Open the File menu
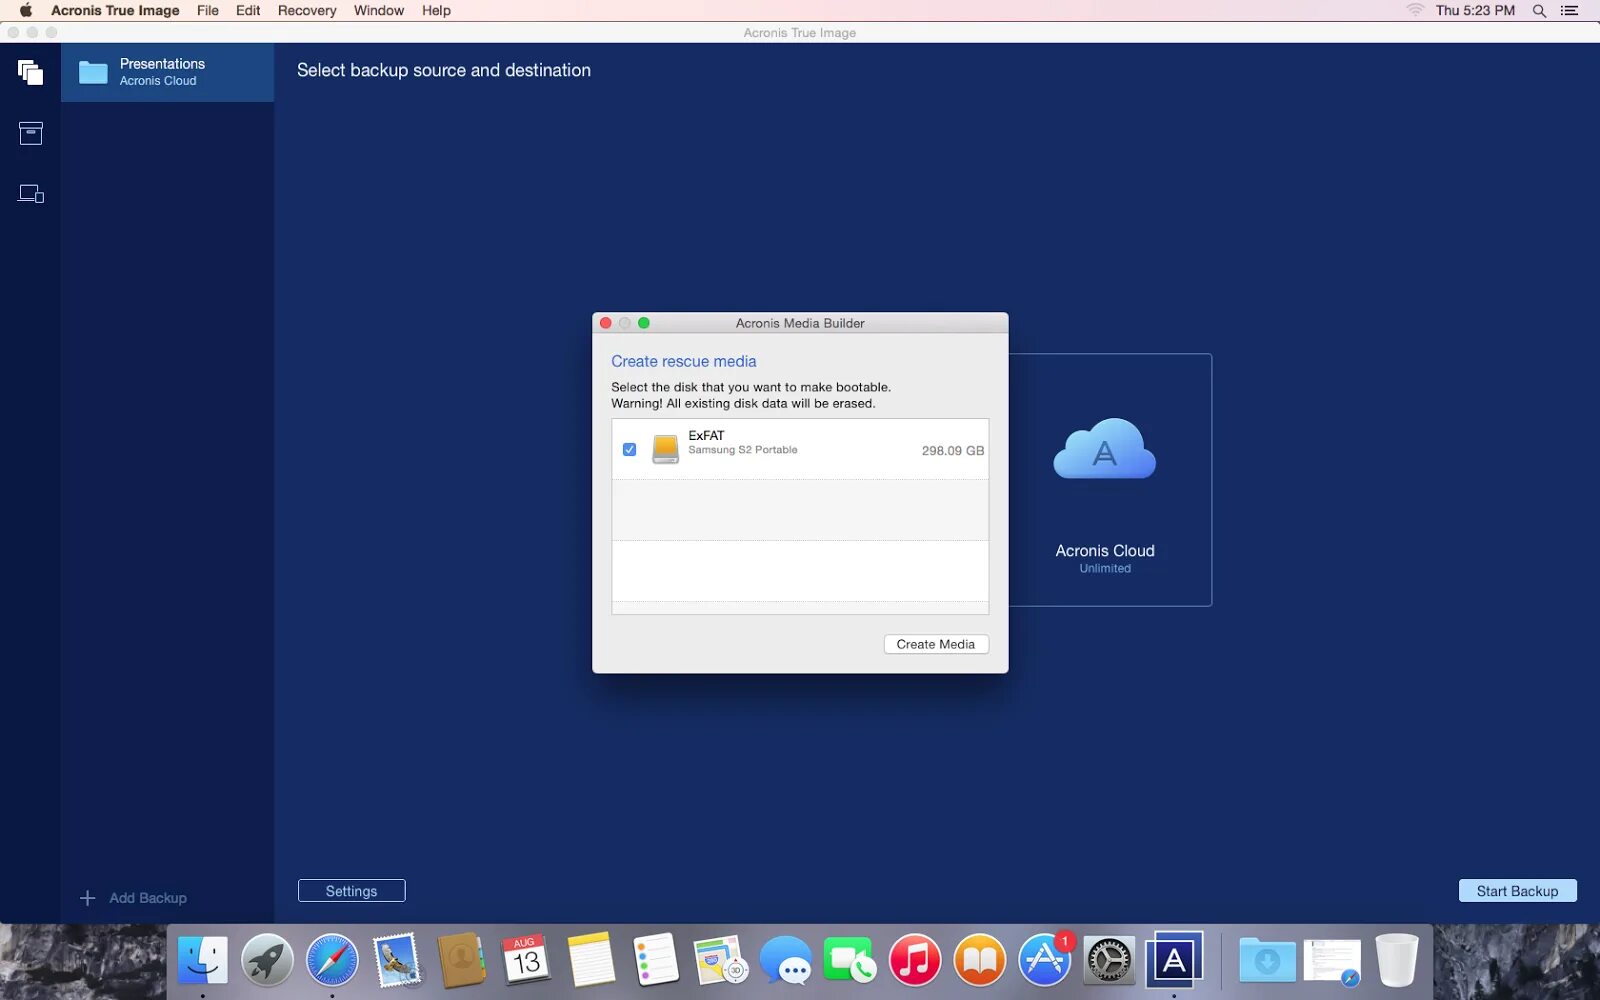 [x=208, y=10]
